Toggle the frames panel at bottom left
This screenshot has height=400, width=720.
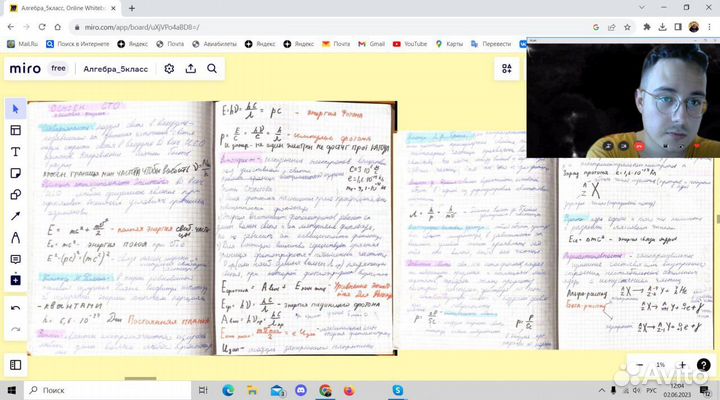point(15,364)
